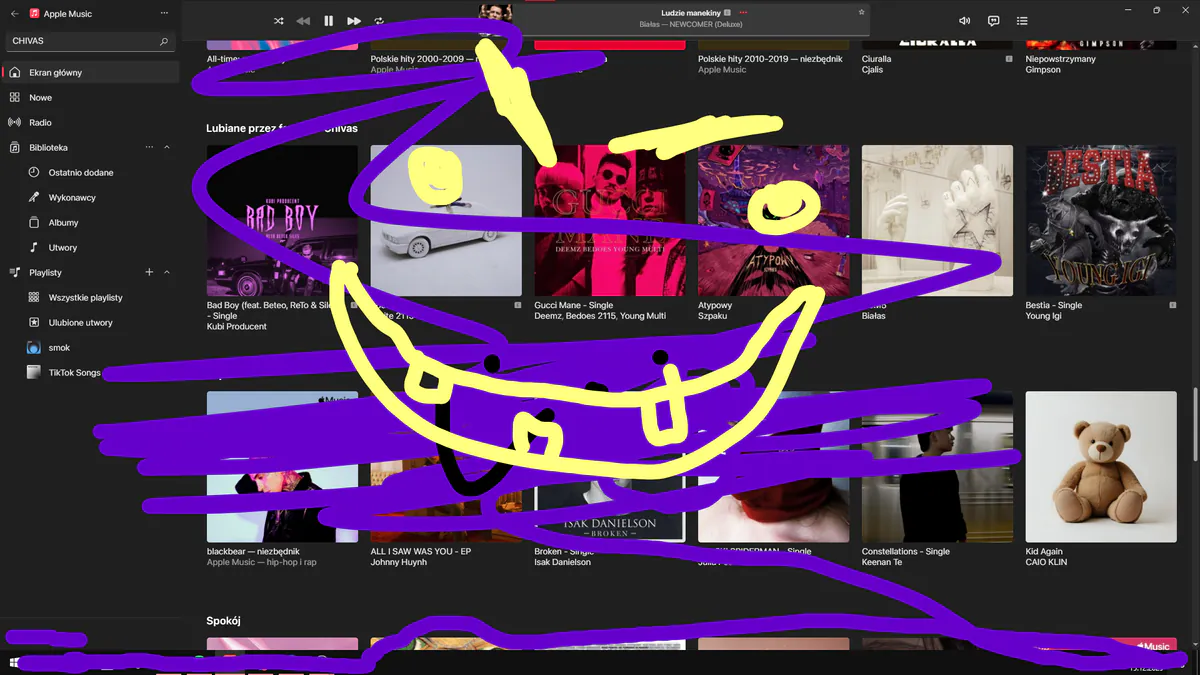Open the Ciuralla album title
Screen dimensions: 1200x675
click(876, 59)
